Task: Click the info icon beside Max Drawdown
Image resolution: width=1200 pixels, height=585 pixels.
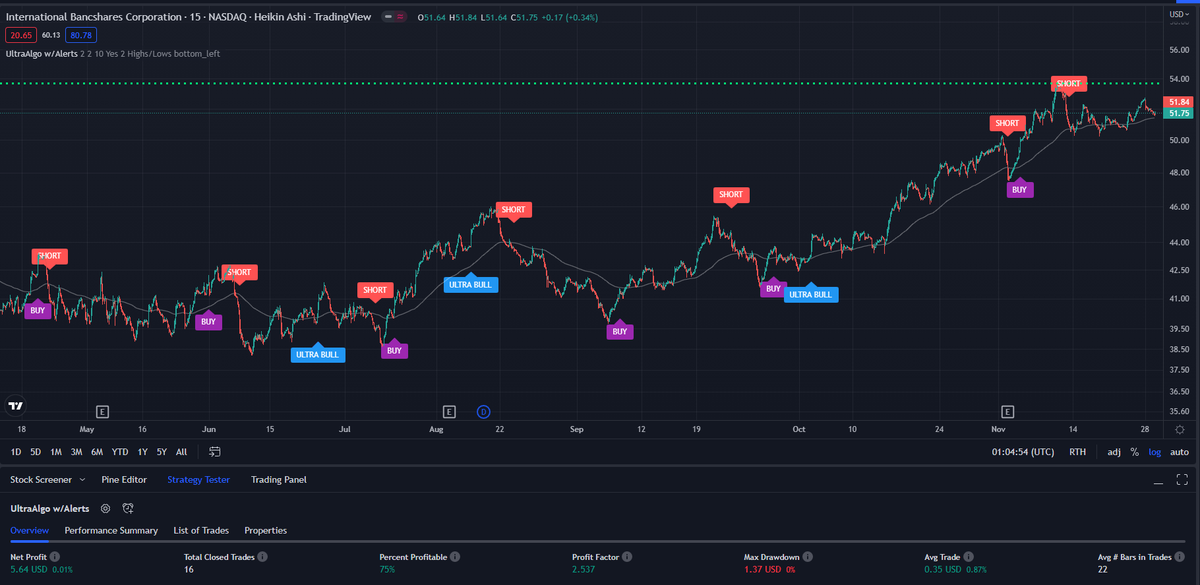Action: pyautogui.click(x=807, y=556)
